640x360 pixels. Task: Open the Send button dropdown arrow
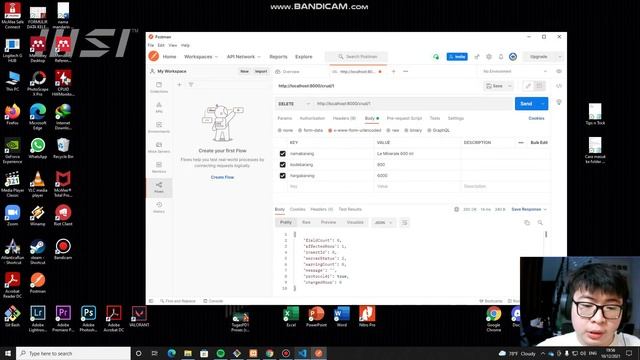543,104
